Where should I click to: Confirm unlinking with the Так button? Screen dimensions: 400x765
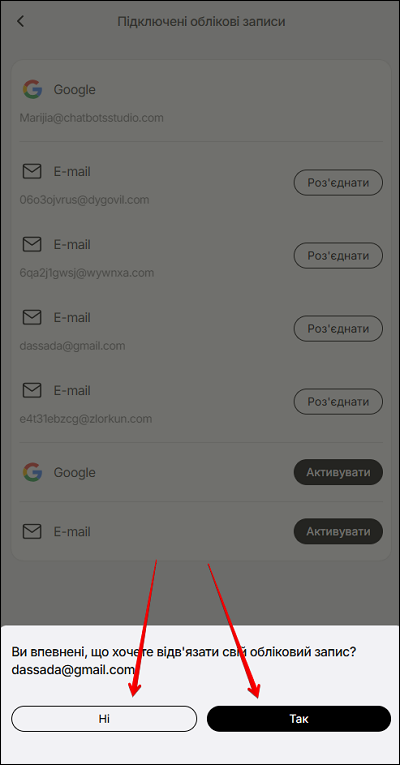299,719
